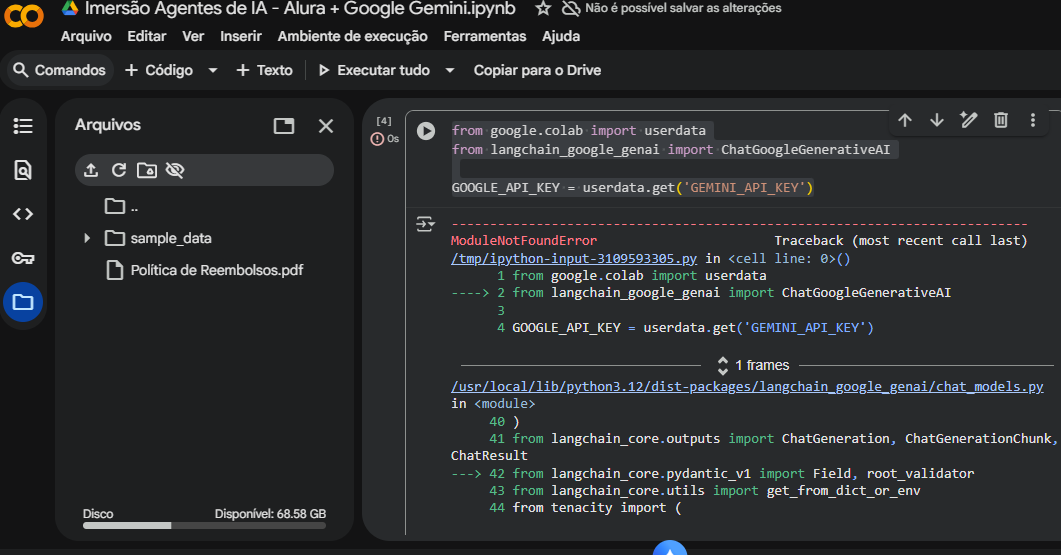Refresh the files list
The width and height of the screenshot is (1061, 555).
[x=119, y=170]
